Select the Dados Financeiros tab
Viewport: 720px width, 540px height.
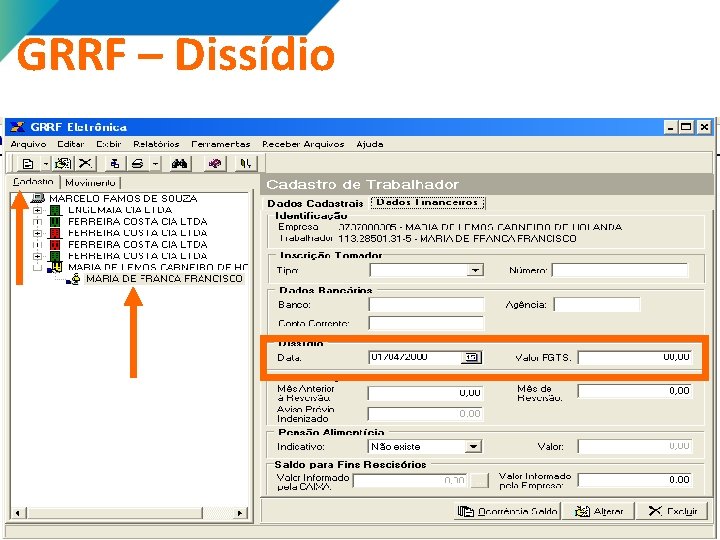[x=428, y=202]
